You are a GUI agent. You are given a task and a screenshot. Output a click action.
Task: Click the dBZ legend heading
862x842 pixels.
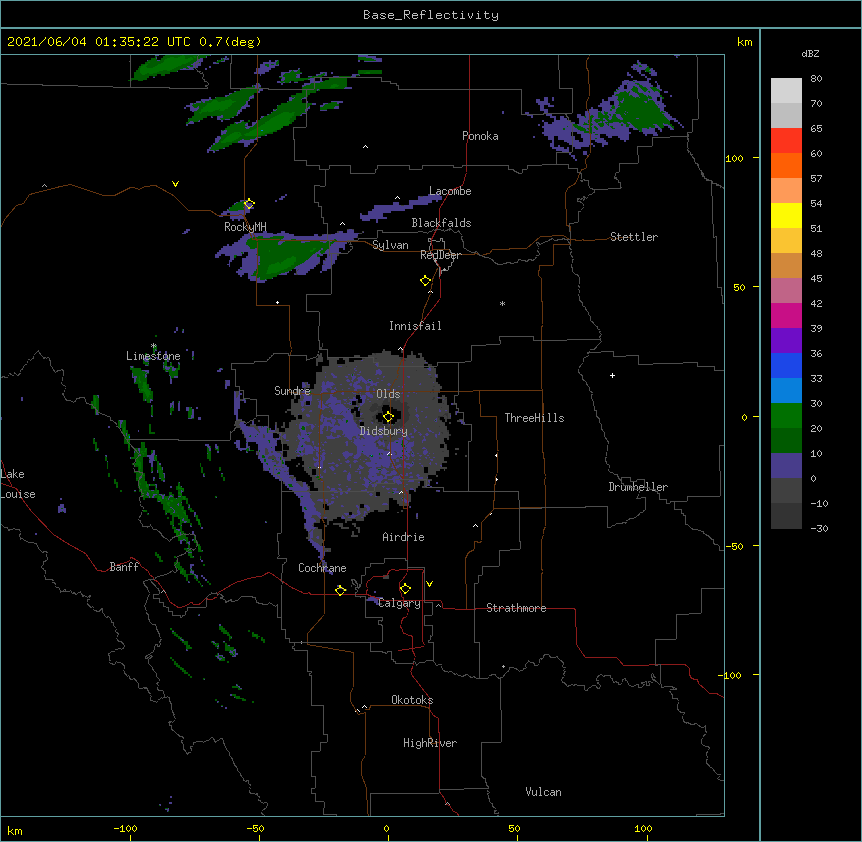810,54
